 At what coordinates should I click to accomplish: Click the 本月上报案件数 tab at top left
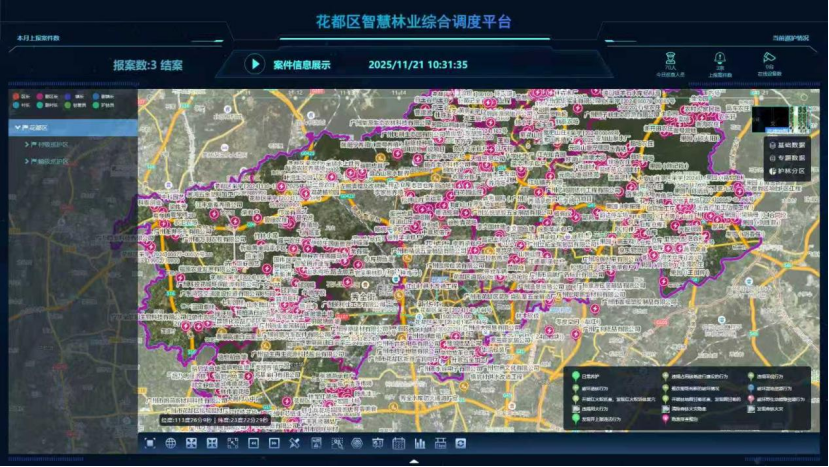pyautogui.click(x=38, y=38)
